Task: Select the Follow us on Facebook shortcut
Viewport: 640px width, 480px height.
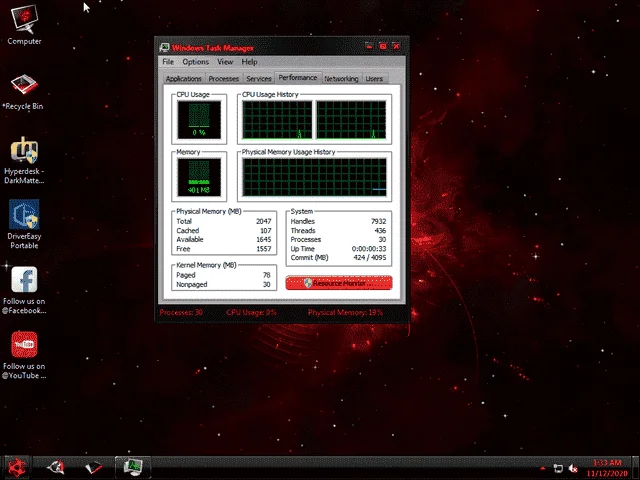Action: [x=24, y=290]
